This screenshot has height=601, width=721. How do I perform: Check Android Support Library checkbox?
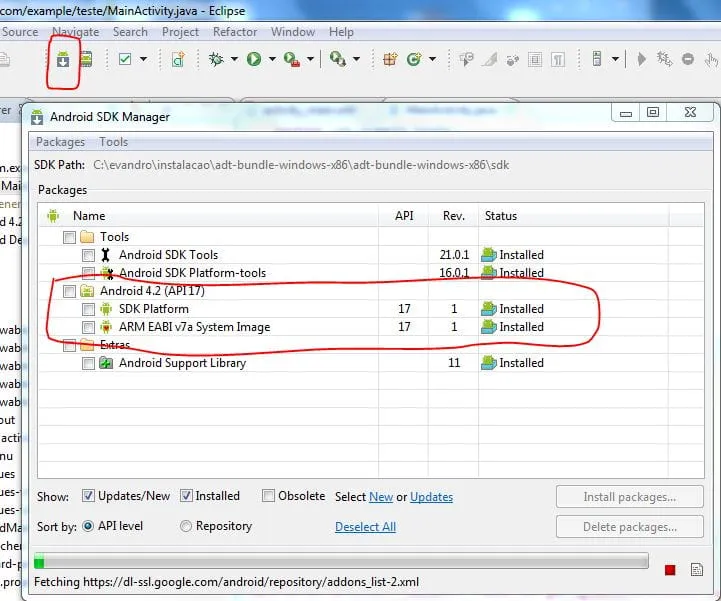tap(88, 363)
